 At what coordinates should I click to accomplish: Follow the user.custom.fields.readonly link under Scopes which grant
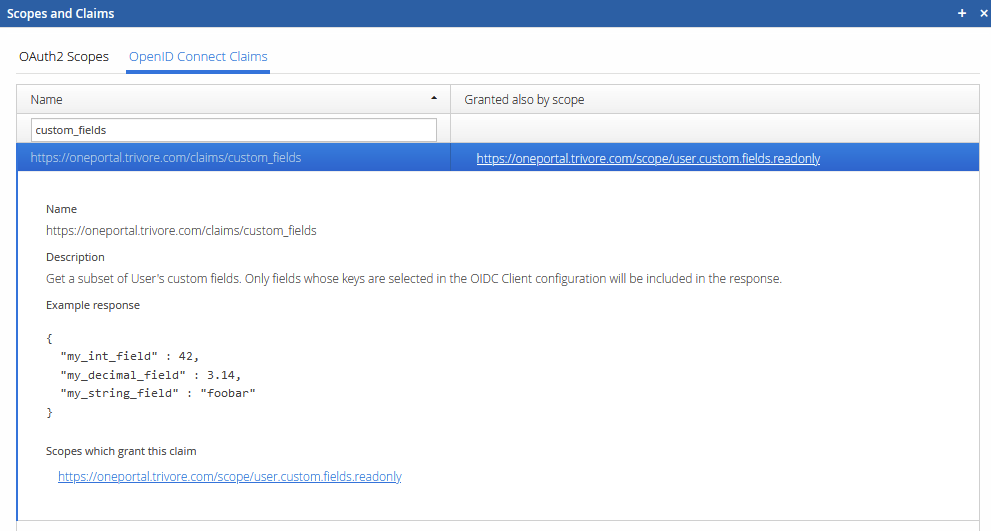tap(230, 477)
